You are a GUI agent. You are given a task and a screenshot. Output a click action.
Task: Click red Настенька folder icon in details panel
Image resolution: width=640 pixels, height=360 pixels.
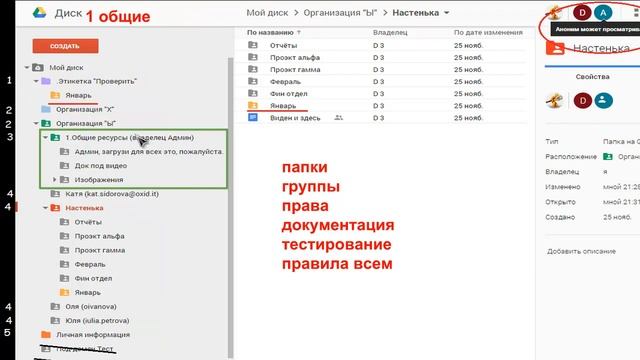pos(555,49)
